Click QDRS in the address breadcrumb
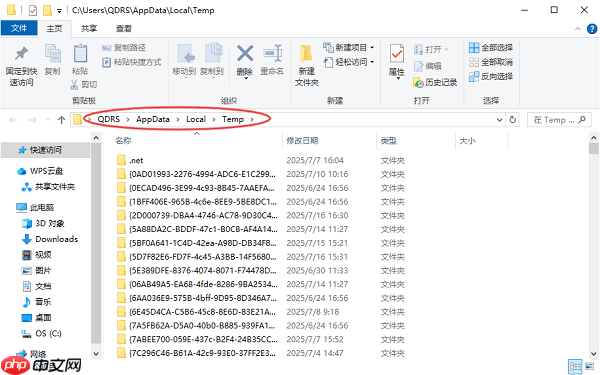 click(109, 119)
